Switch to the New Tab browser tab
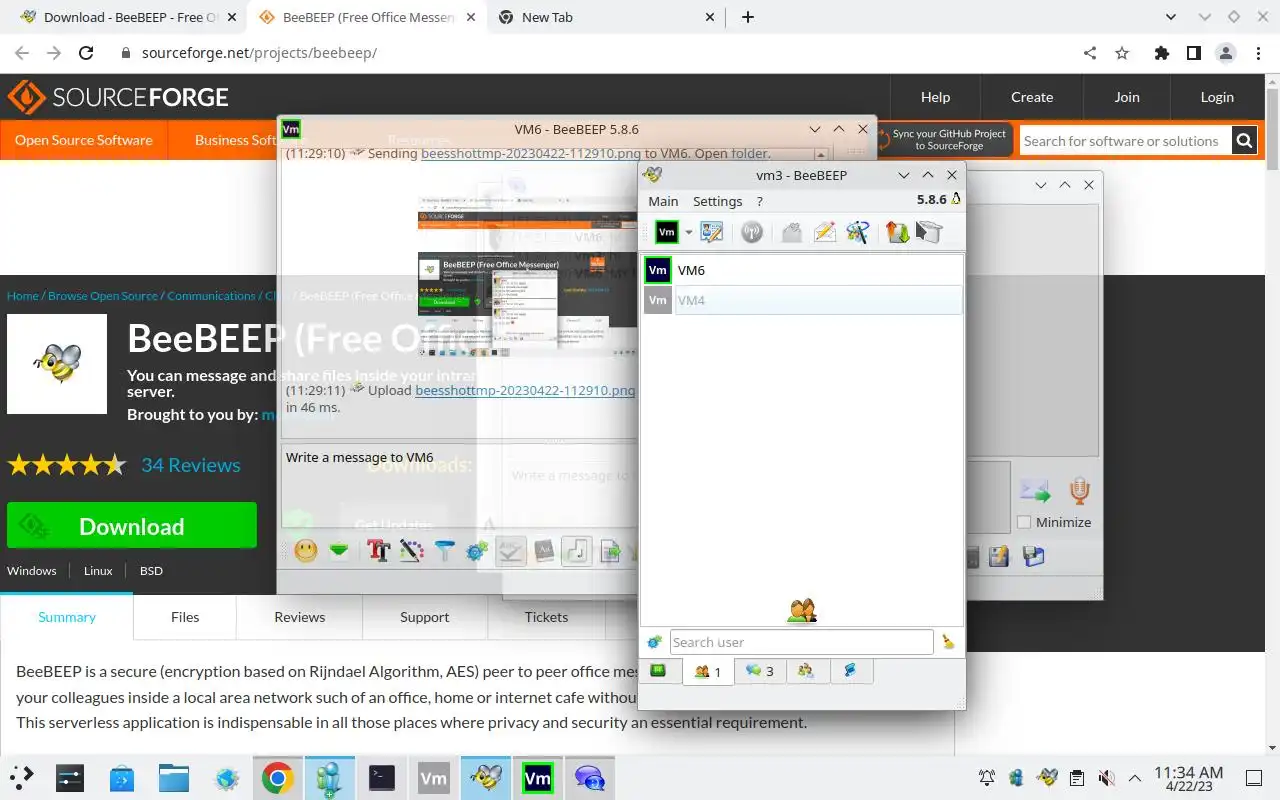Screen dimensions: 1280x800 [x=606, y=17]
